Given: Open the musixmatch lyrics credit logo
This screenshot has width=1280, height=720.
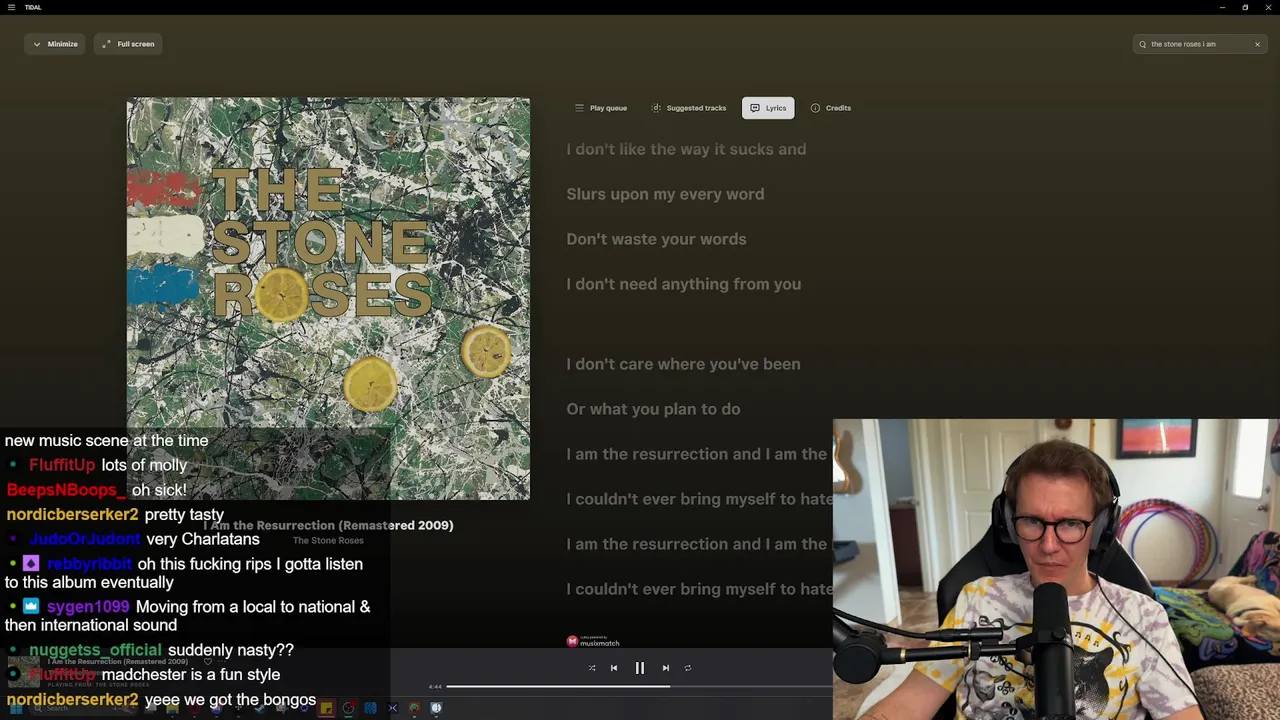Looking at the screenshot, I should coord(593,641).
